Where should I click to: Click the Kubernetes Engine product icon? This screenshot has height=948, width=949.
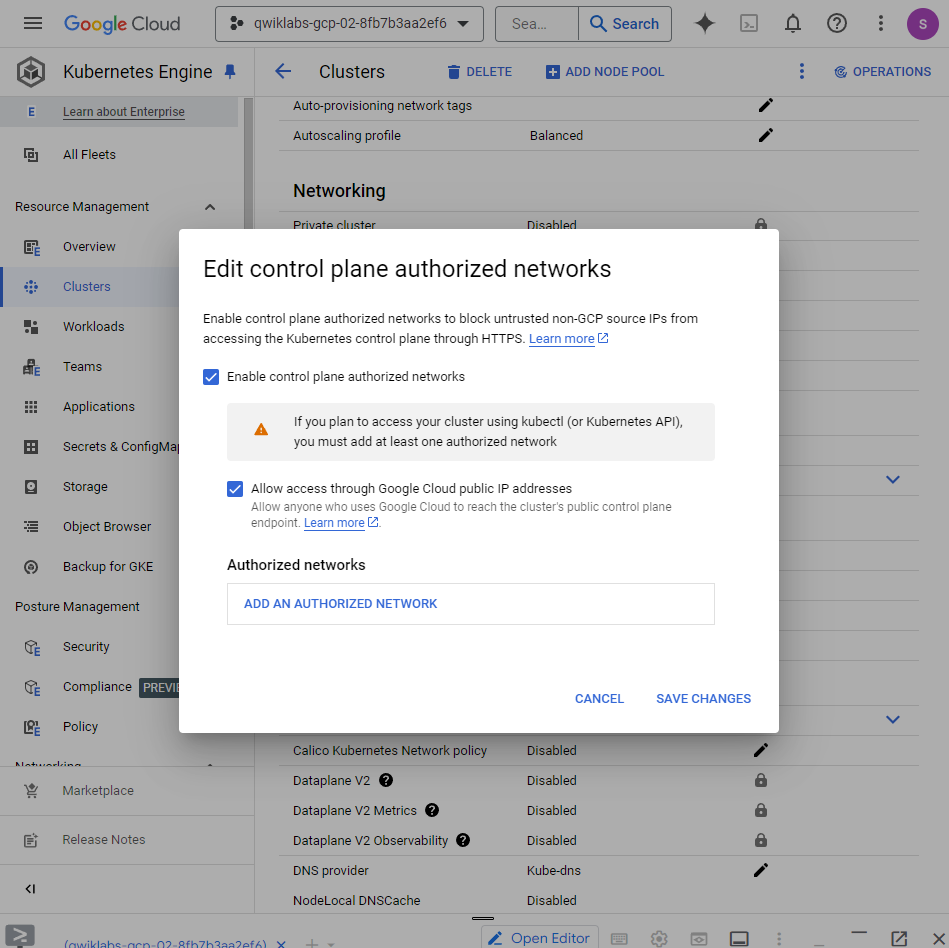point(31,71)
